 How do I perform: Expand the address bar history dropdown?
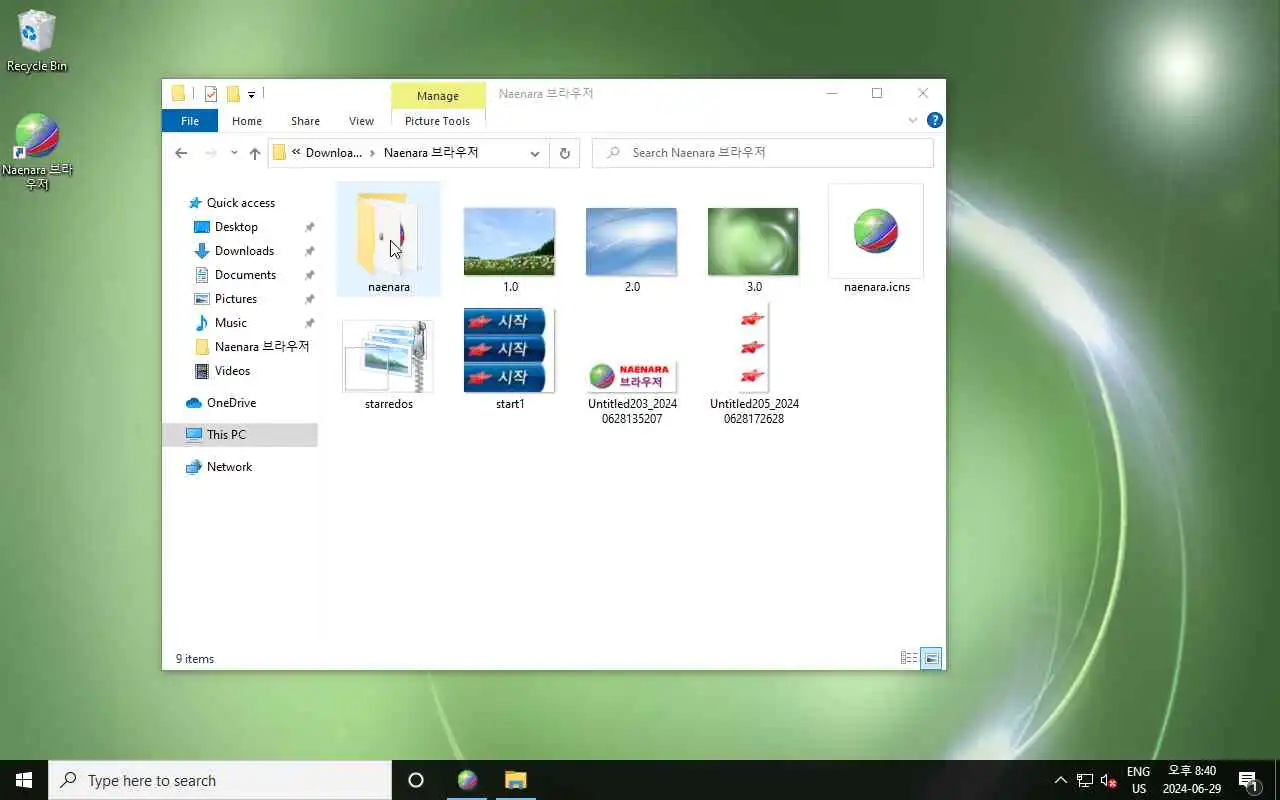click(x=535, y=153)
